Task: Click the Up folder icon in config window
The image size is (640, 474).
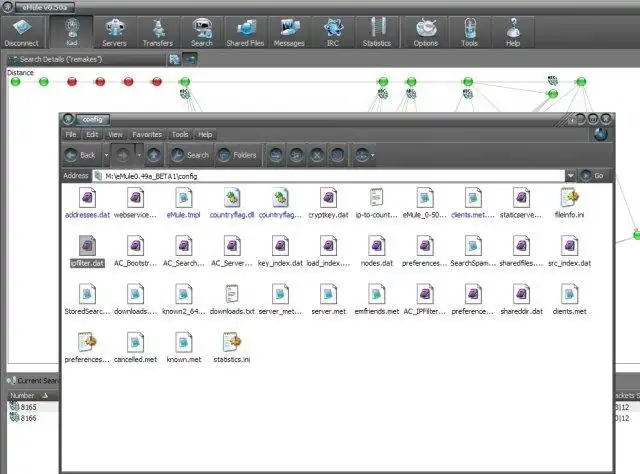Action: point(153,155)
